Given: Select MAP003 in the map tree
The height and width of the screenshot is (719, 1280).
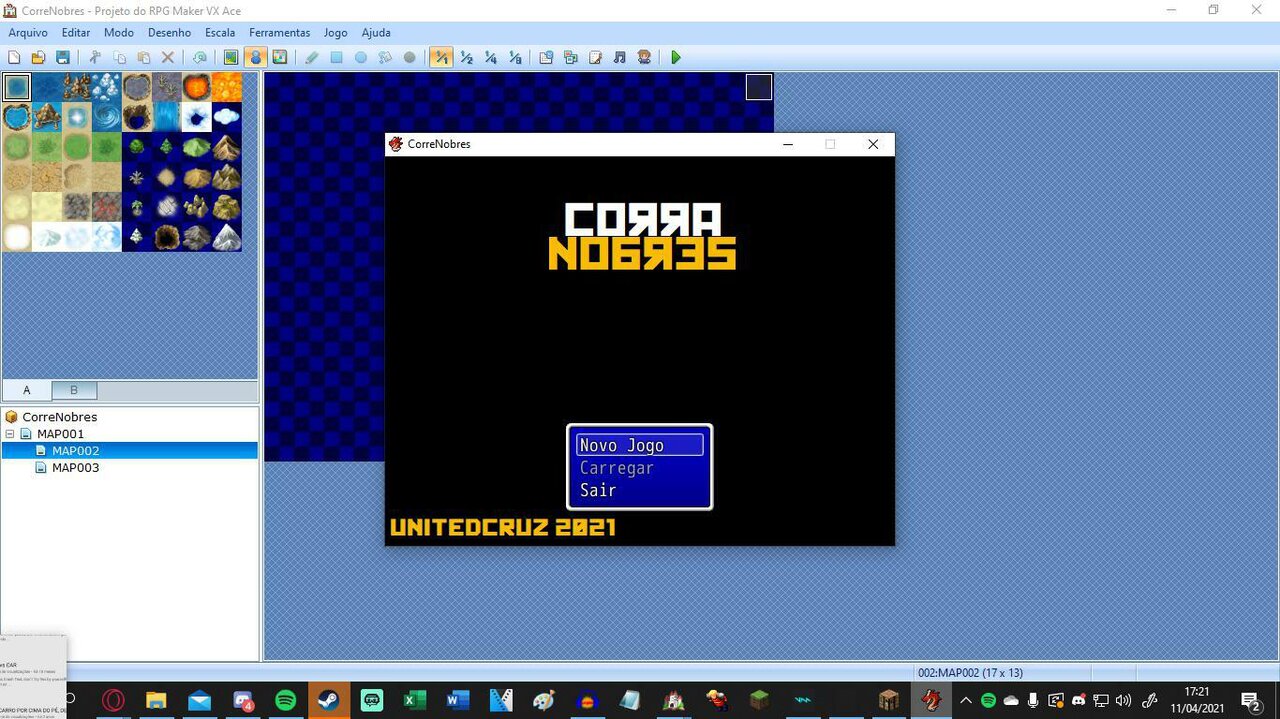Looking at the screenshot, I should pos(75,468).
